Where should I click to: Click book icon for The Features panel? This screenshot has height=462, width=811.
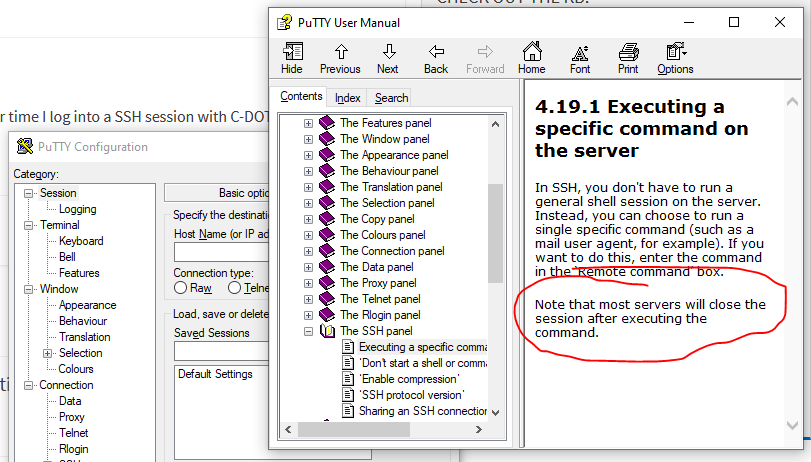pos(327,123)
